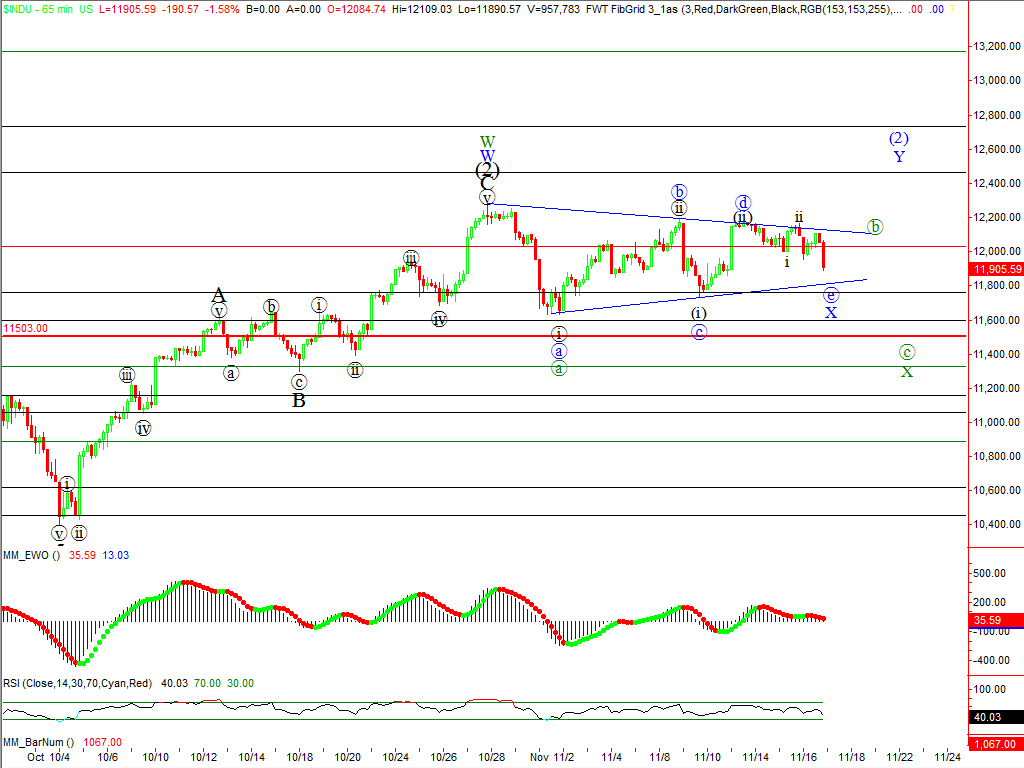The height and width of the screenshot is (768, 1024).
Task: Select the green X wave label
Action: pyautogui.click(x=906, y=372)
